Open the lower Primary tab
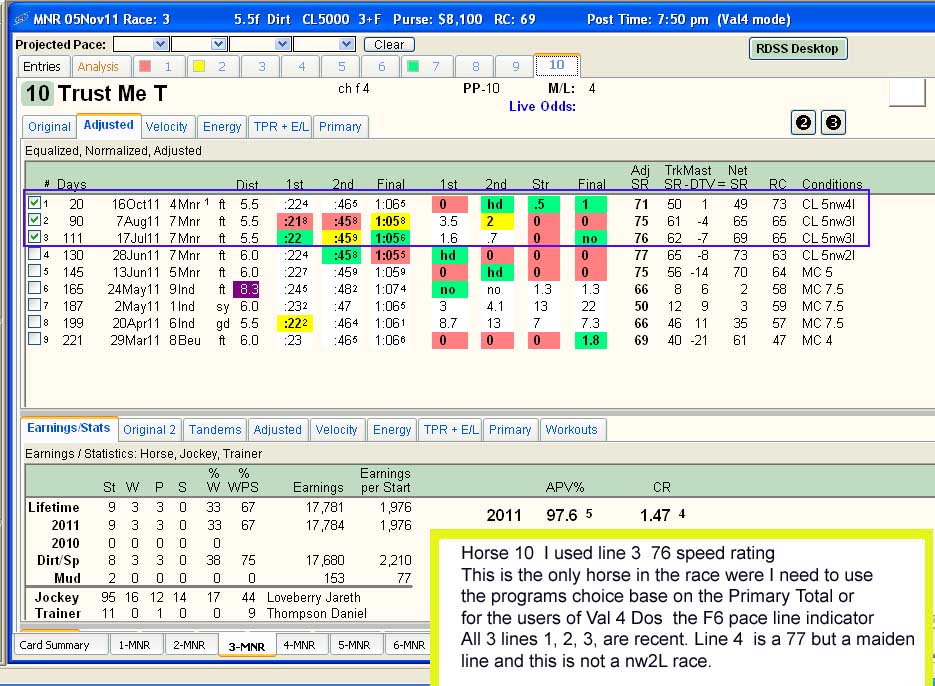935x686 pixels. (510, 429)
